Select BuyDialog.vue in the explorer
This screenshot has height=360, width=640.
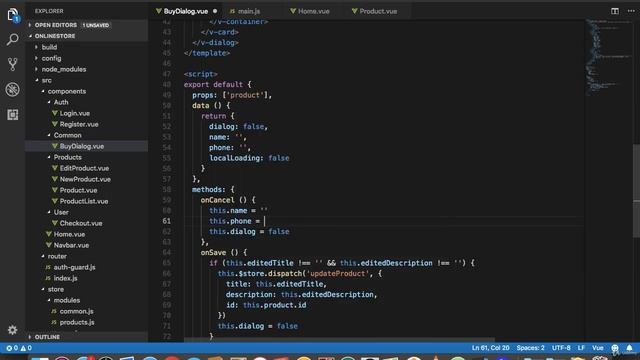[87, 146]
